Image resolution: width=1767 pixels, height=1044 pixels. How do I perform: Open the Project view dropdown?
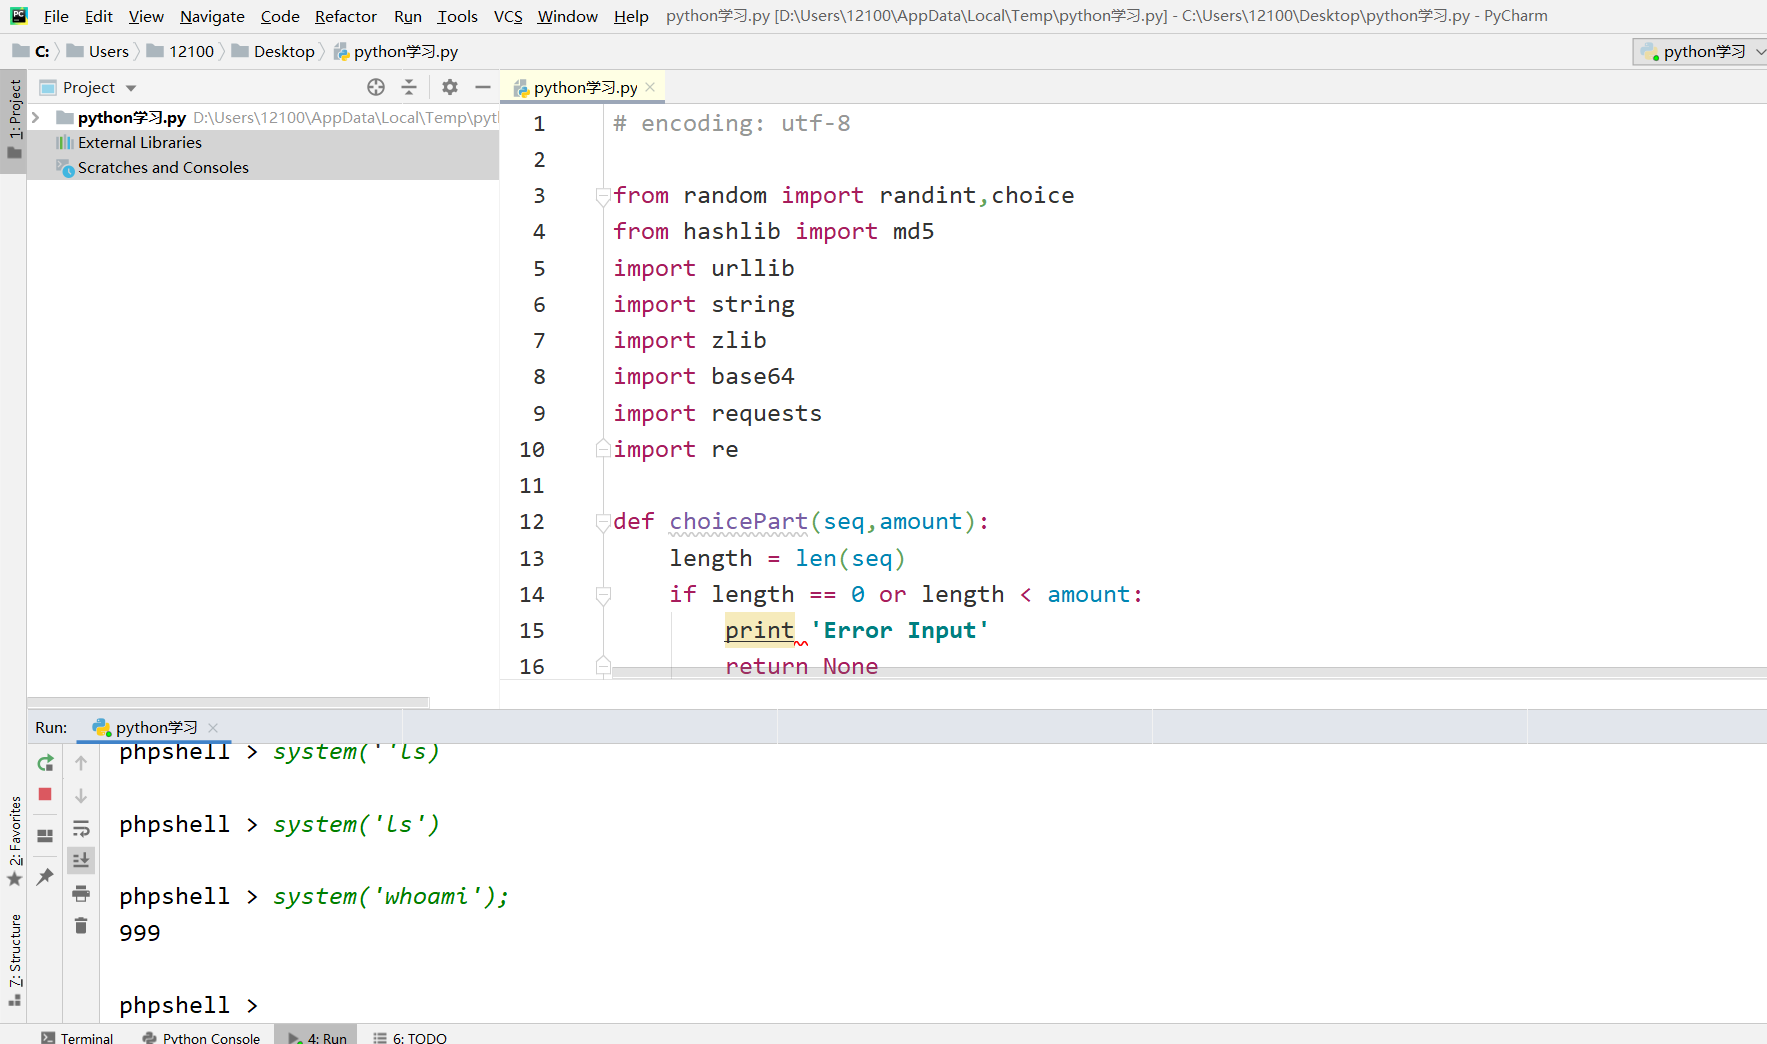click(x=129, y=87)
